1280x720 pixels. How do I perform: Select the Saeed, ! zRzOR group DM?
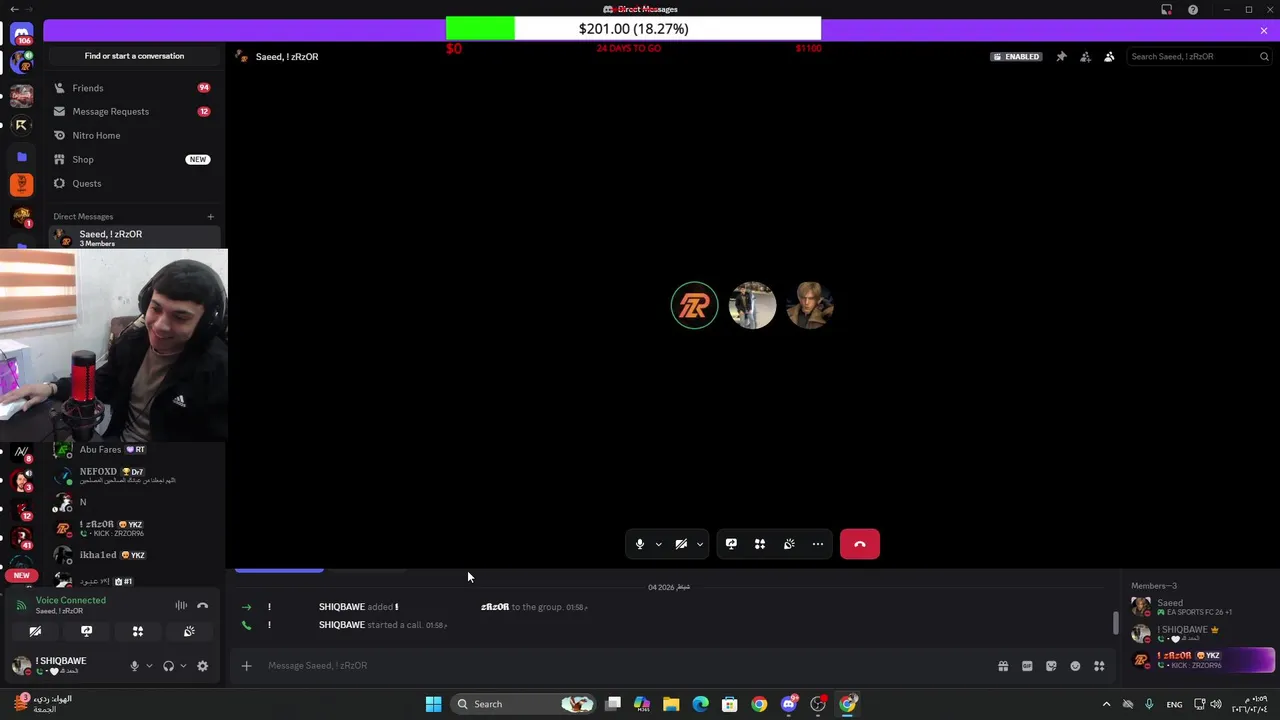[x=134, y=238]
